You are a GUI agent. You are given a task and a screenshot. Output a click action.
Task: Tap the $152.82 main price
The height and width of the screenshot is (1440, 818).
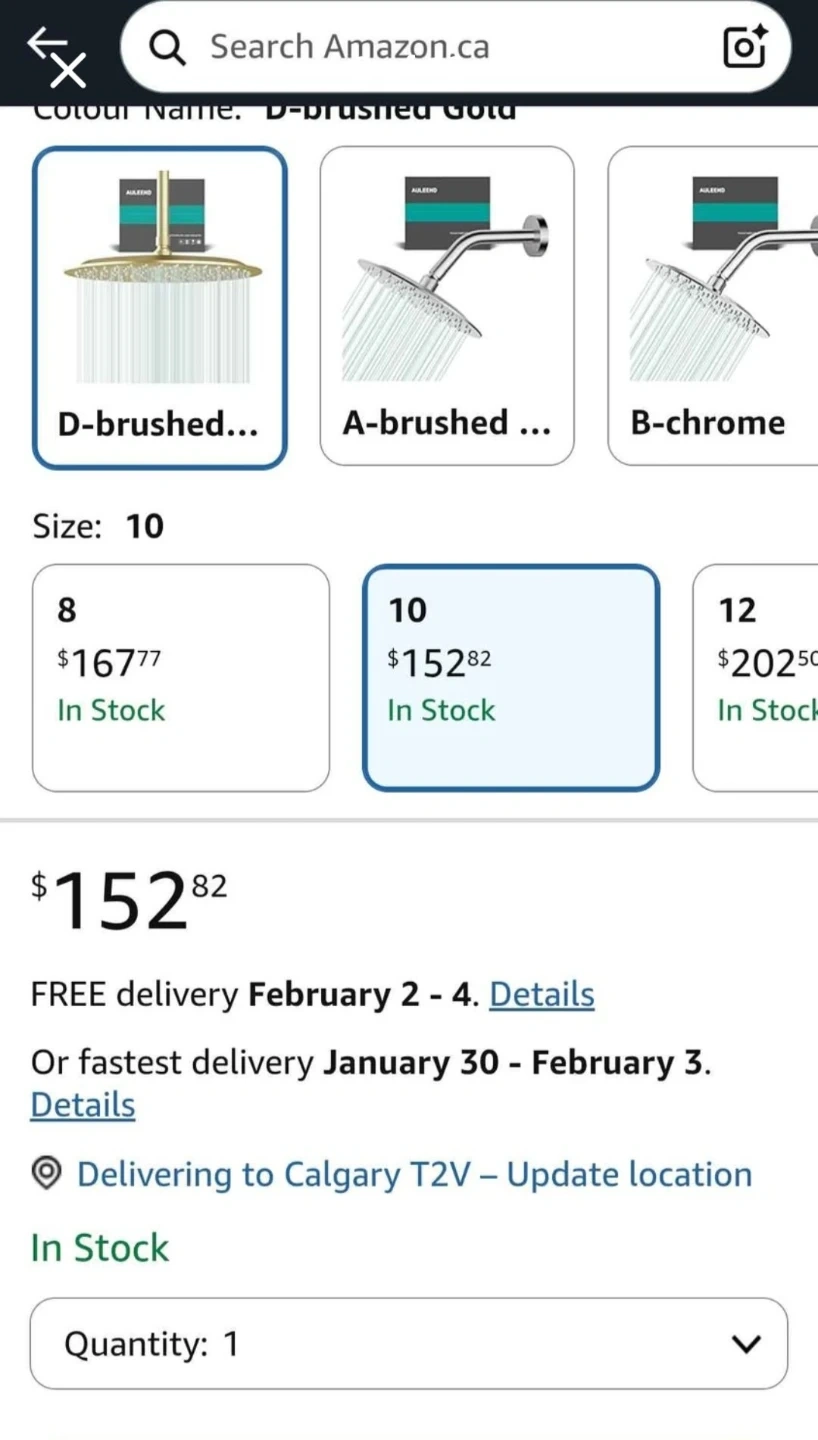(x=130, y=900)
